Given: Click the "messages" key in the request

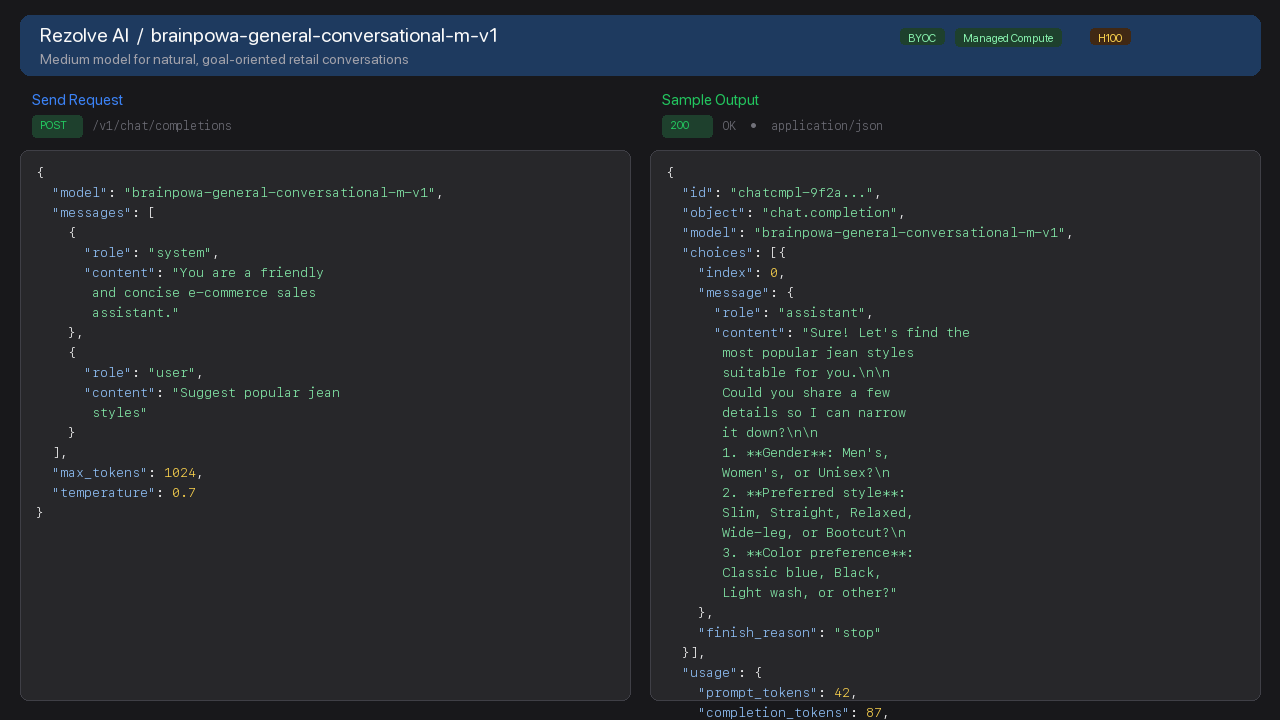Looking at the screenshot, I should pyautogui.click(x=92, y=213).
